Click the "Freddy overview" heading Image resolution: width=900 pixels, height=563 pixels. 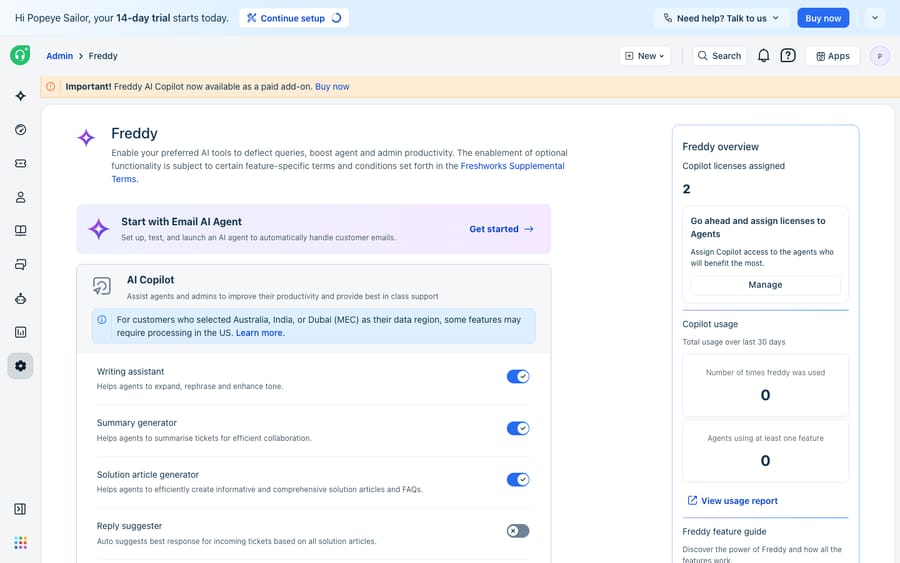tap(720, 147)
